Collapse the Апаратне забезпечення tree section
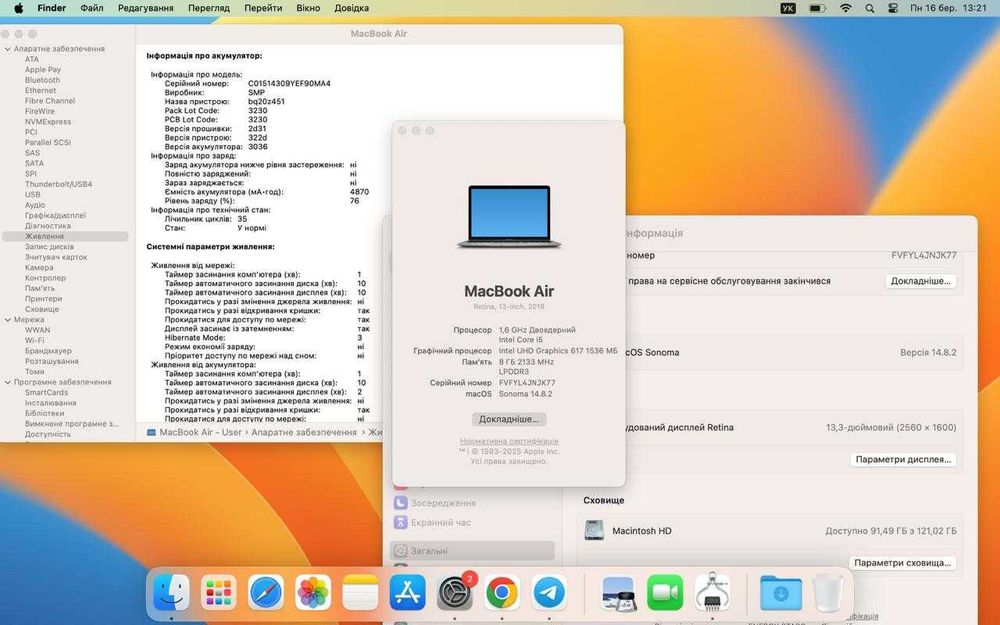The image size is (1000, 625). coord(8,48)
